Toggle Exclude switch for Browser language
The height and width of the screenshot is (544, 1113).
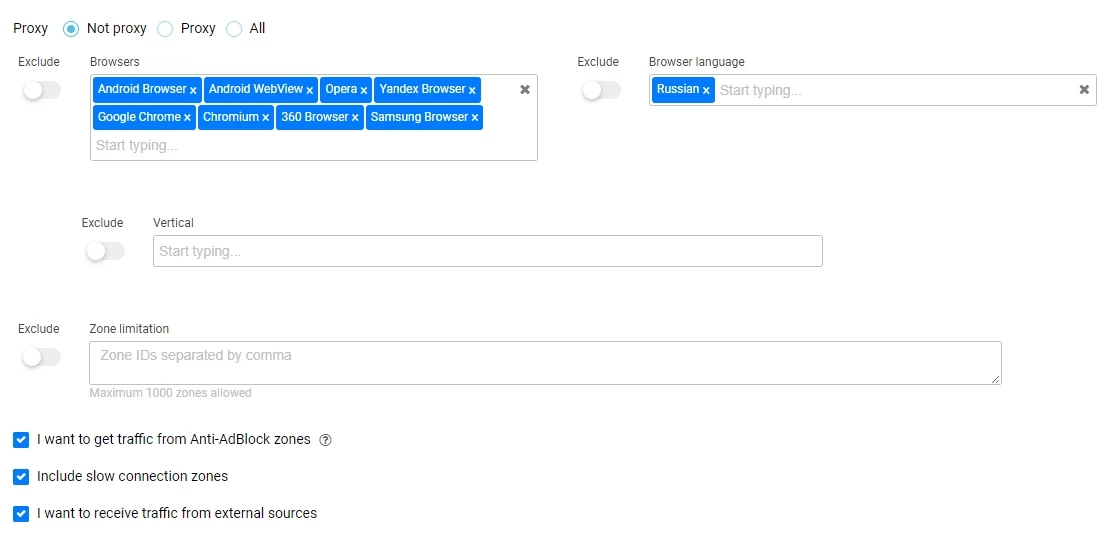coord(601,90)
